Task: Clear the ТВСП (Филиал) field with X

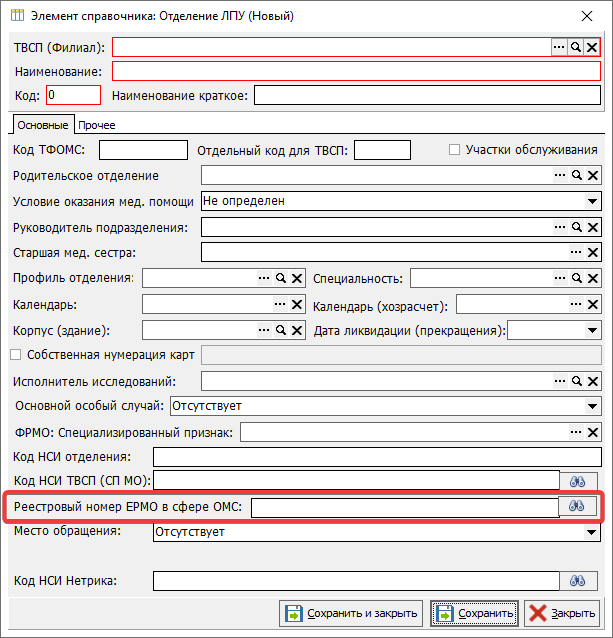Action: click(x=592, y=47)
